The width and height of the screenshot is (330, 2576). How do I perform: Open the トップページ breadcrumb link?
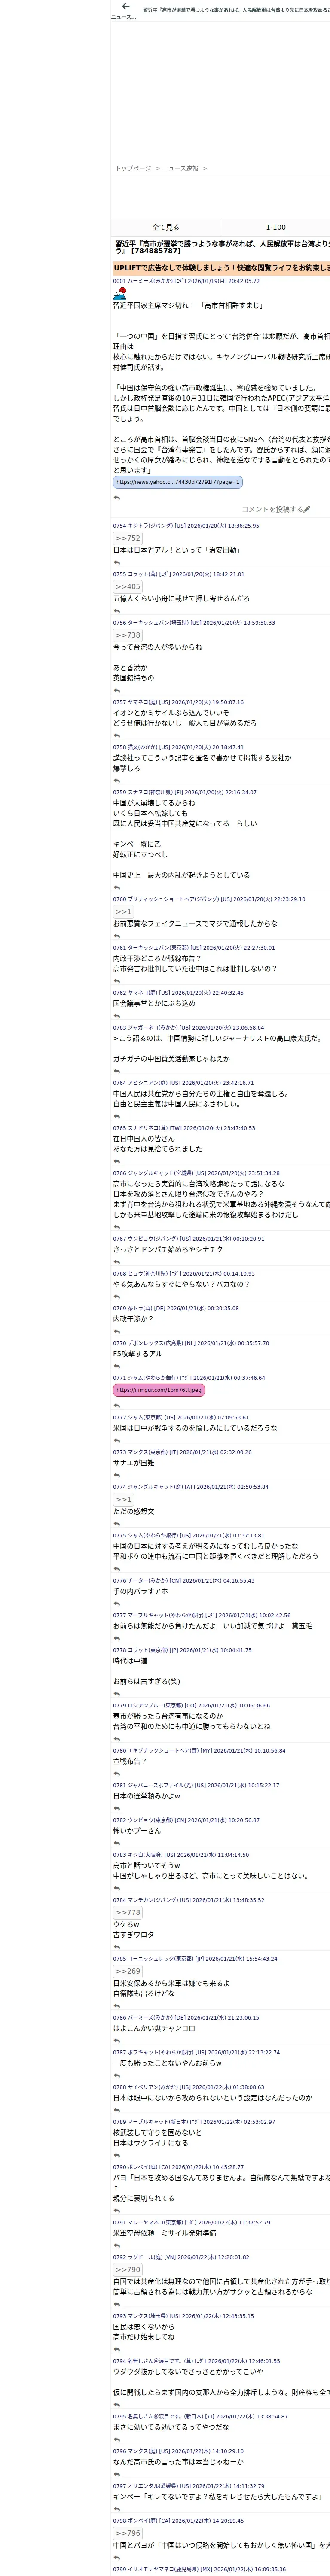[x=133, y=168]
